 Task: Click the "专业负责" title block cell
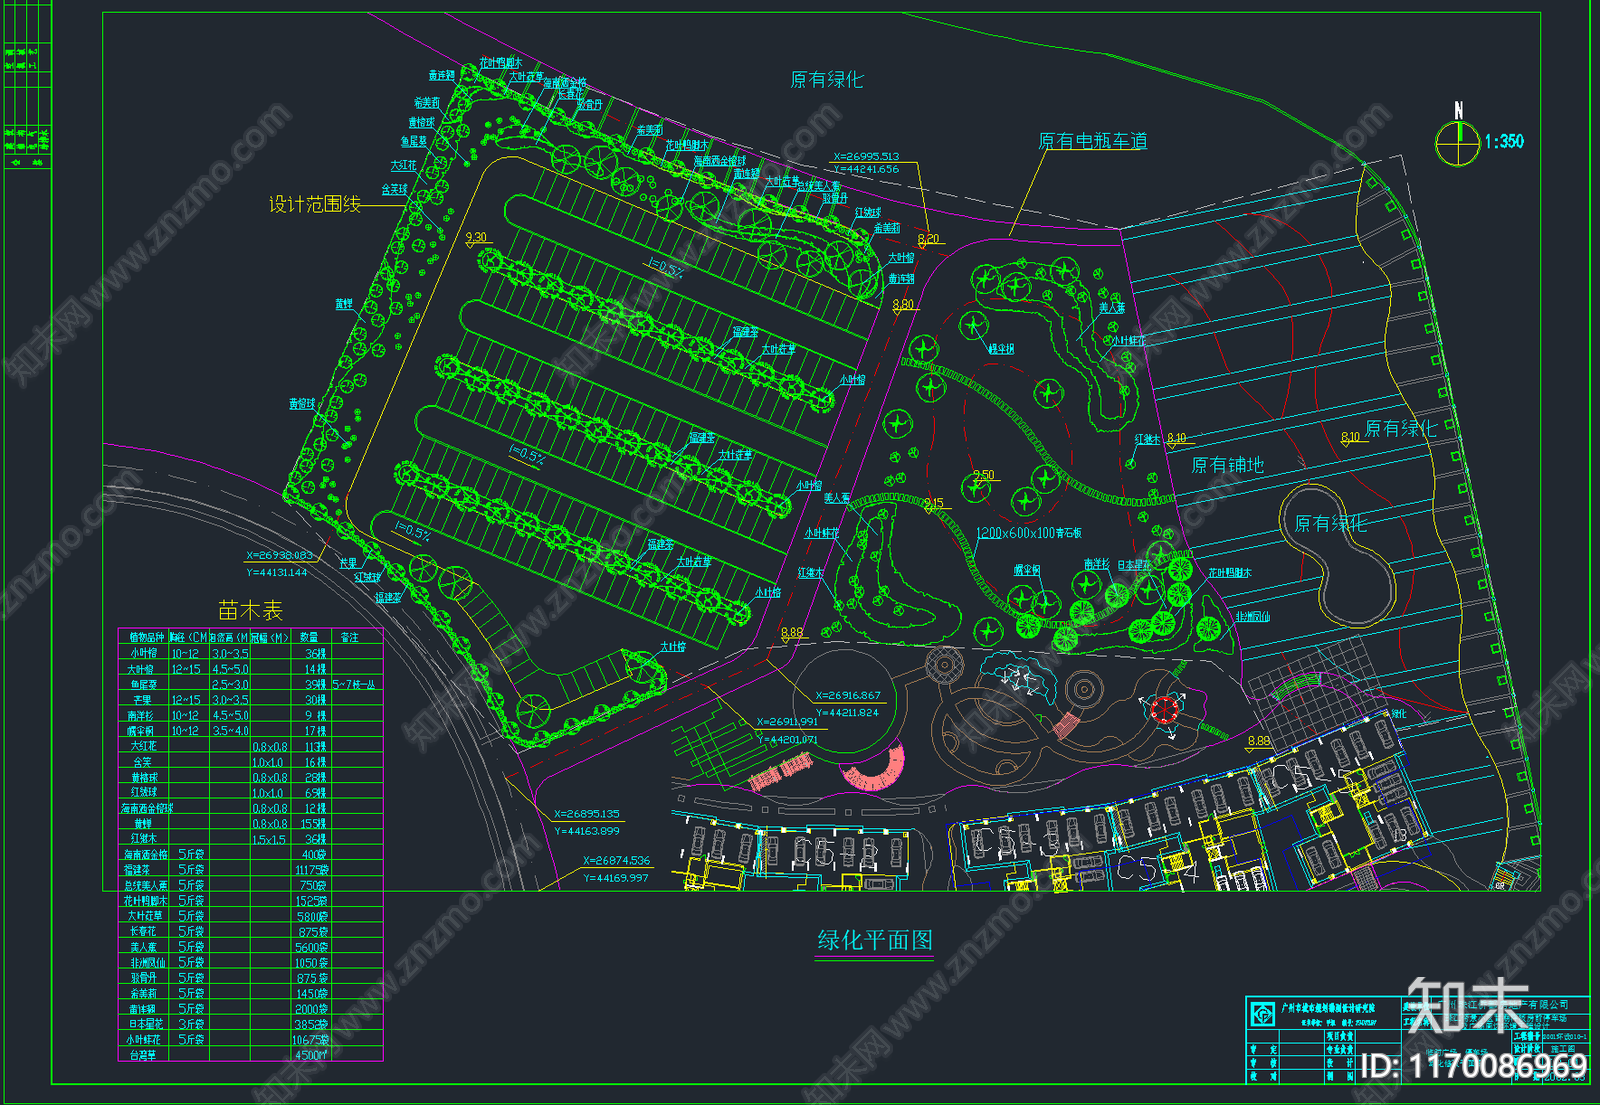pos(1340,1050)
